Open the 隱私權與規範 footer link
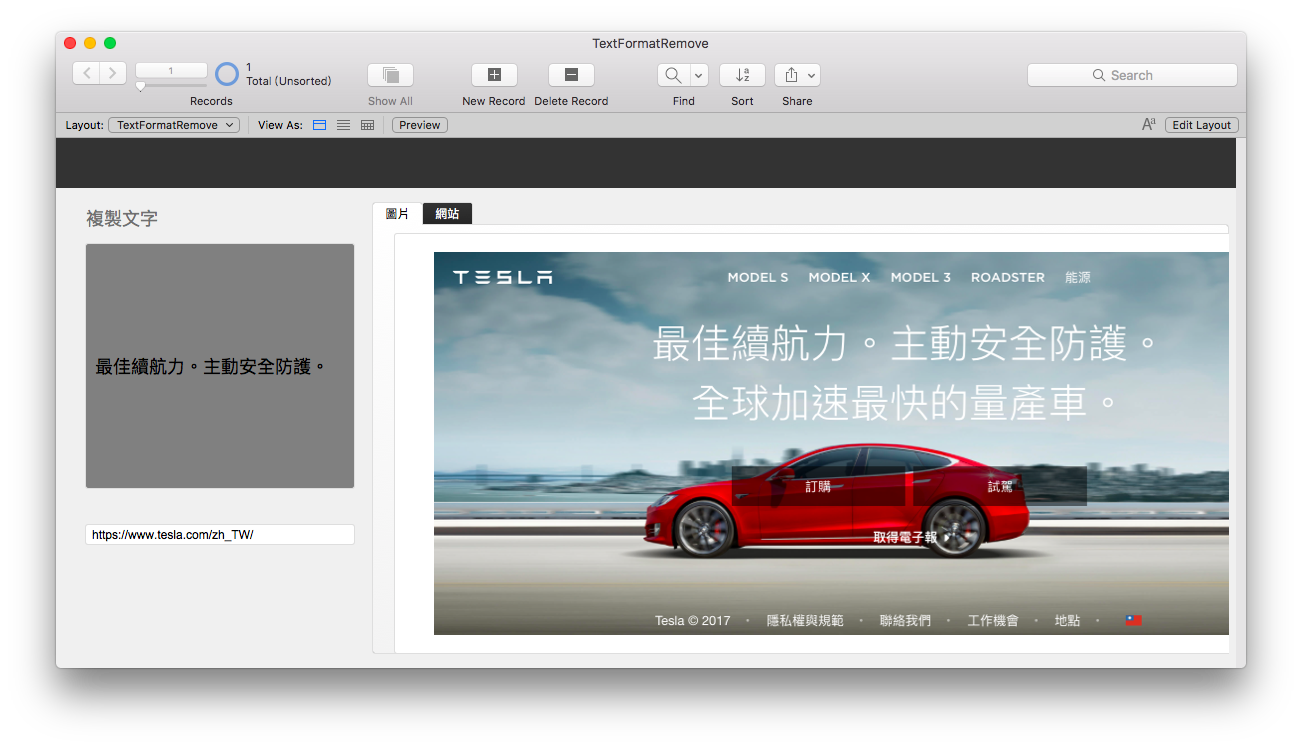This screenshot has height=748, width=1302. (x=805, y=621)
